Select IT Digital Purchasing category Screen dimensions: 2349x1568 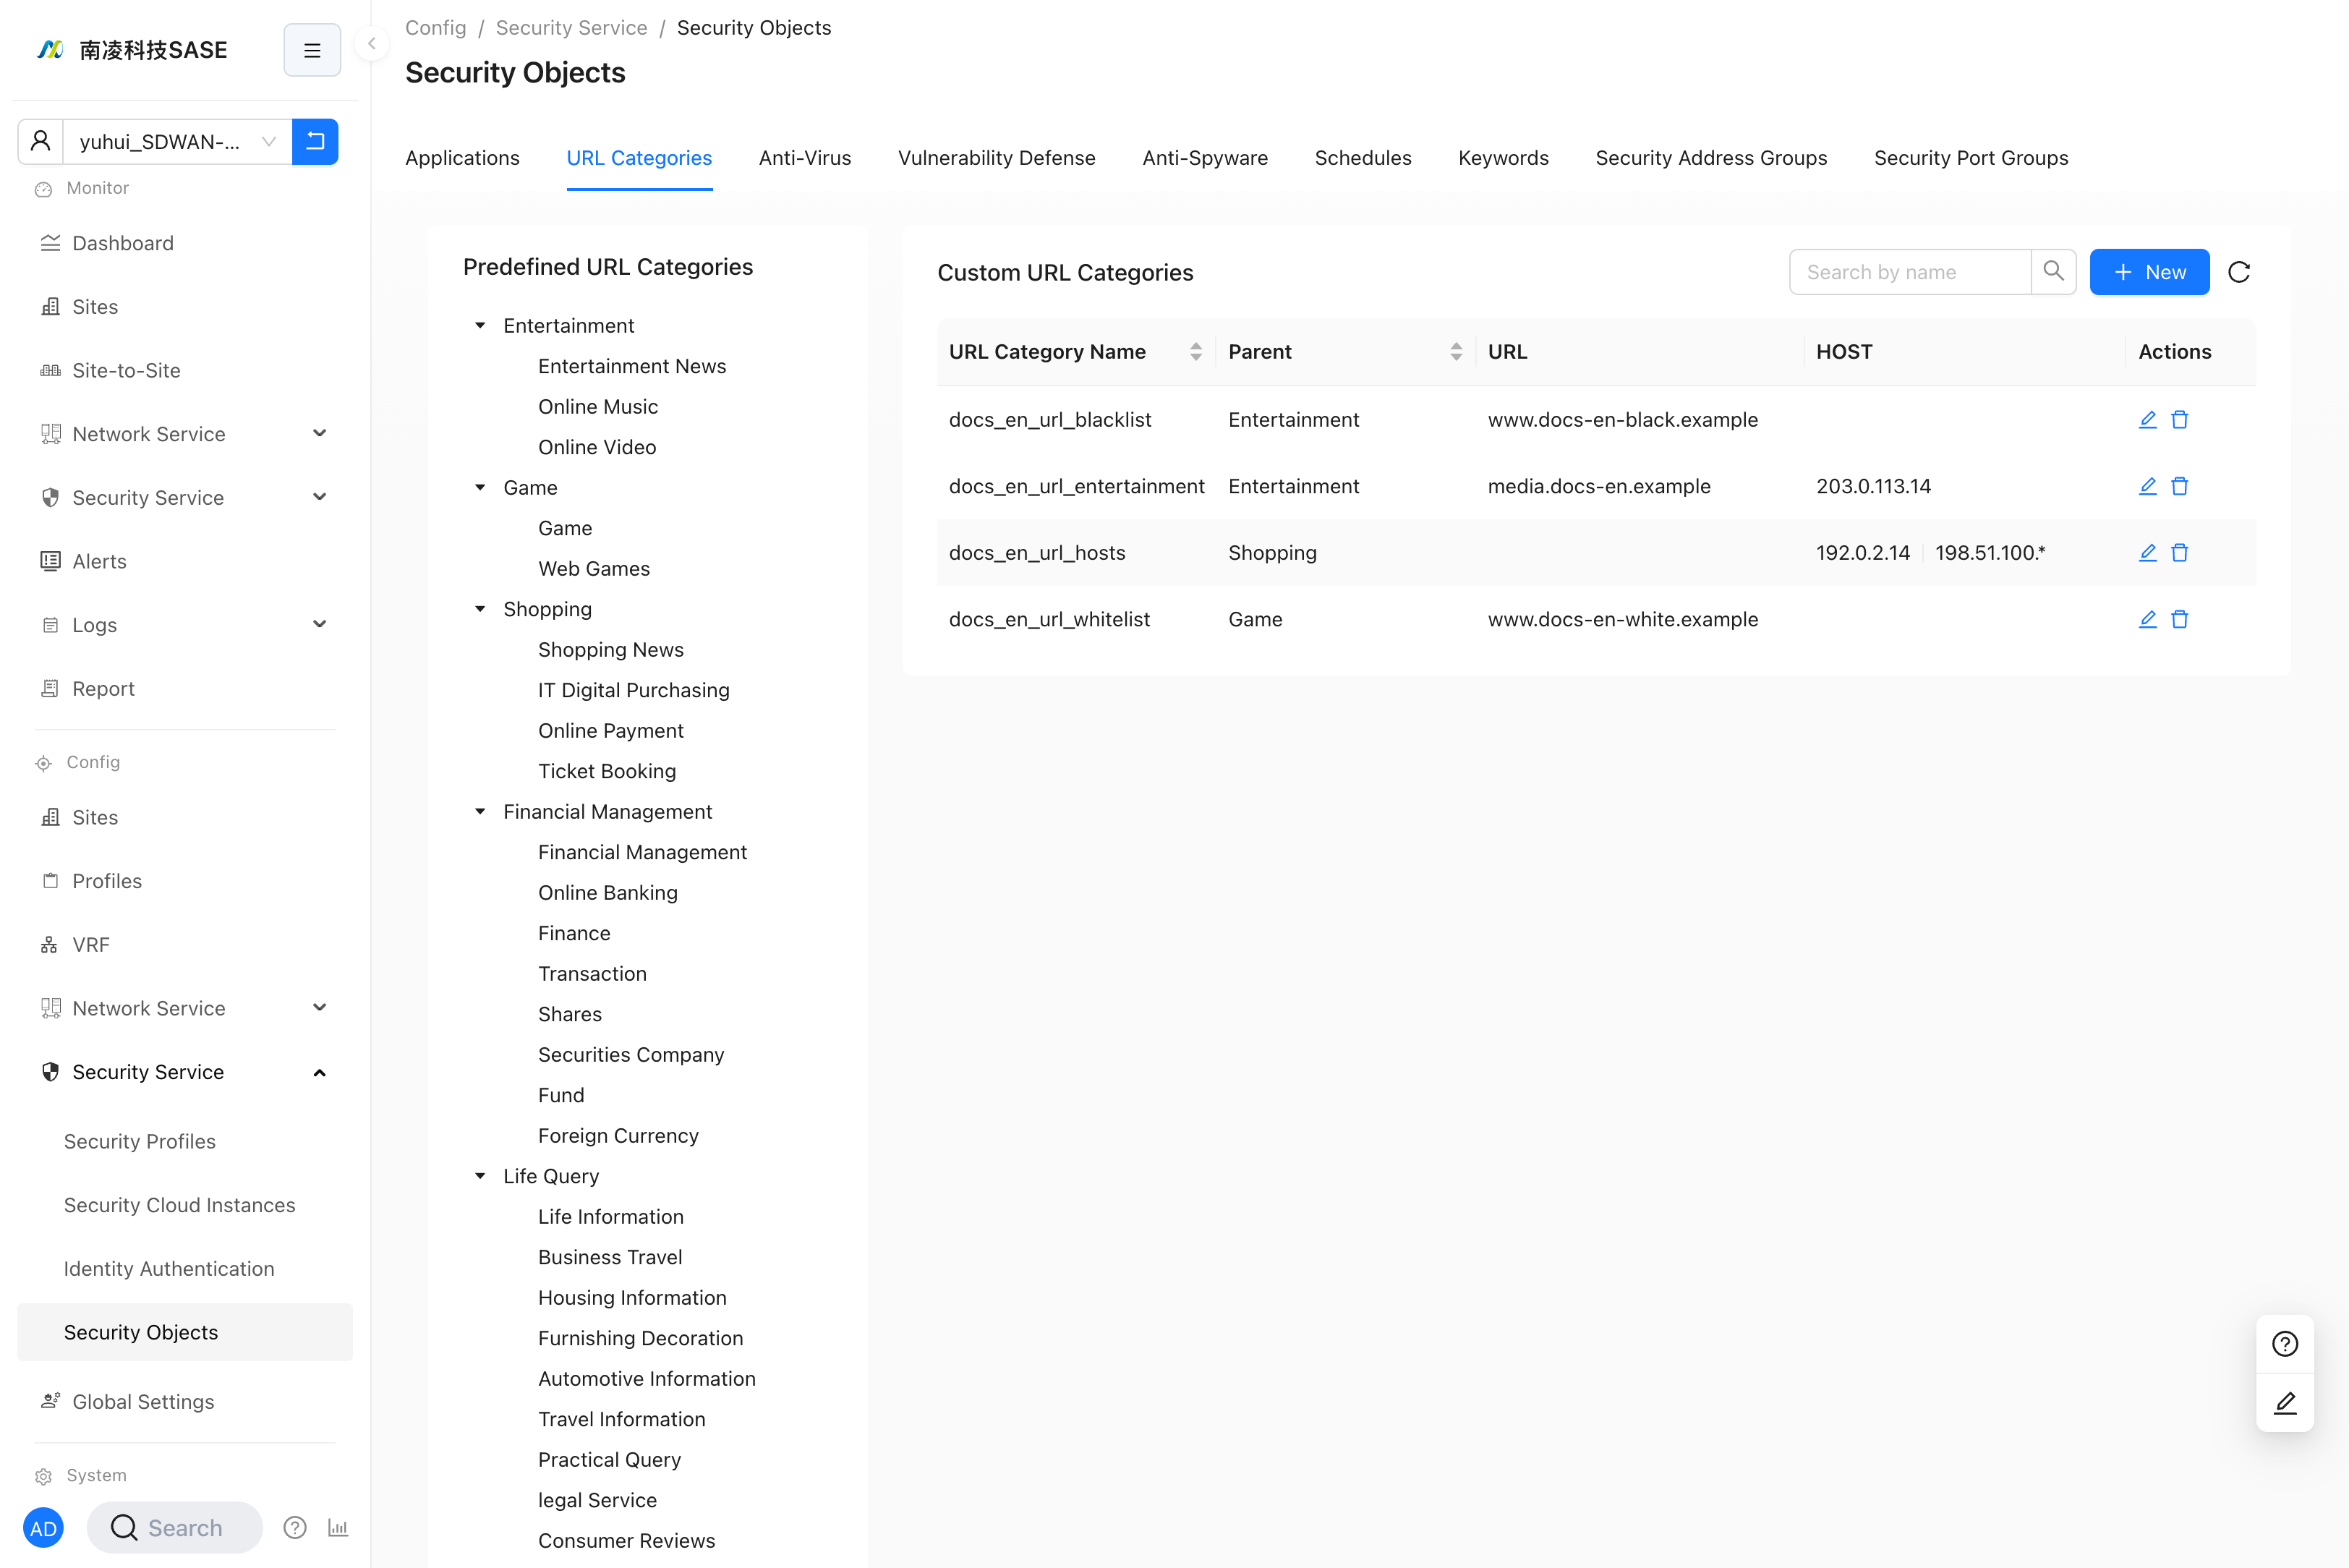pos(634,690)
